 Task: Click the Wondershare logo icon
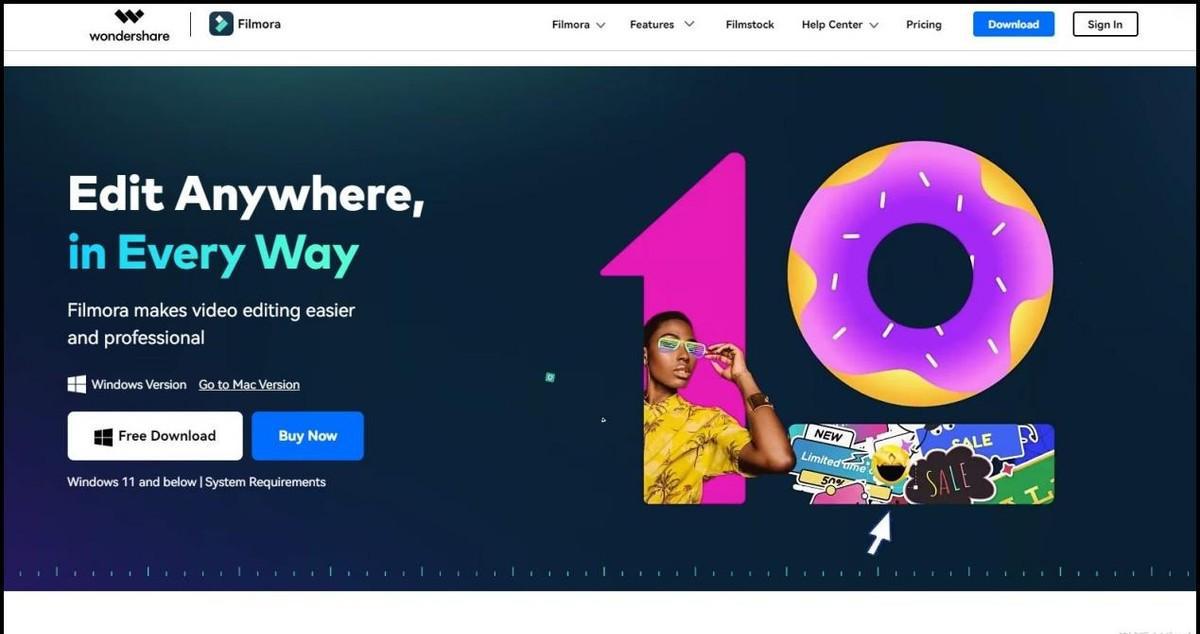tap(129, 17)
